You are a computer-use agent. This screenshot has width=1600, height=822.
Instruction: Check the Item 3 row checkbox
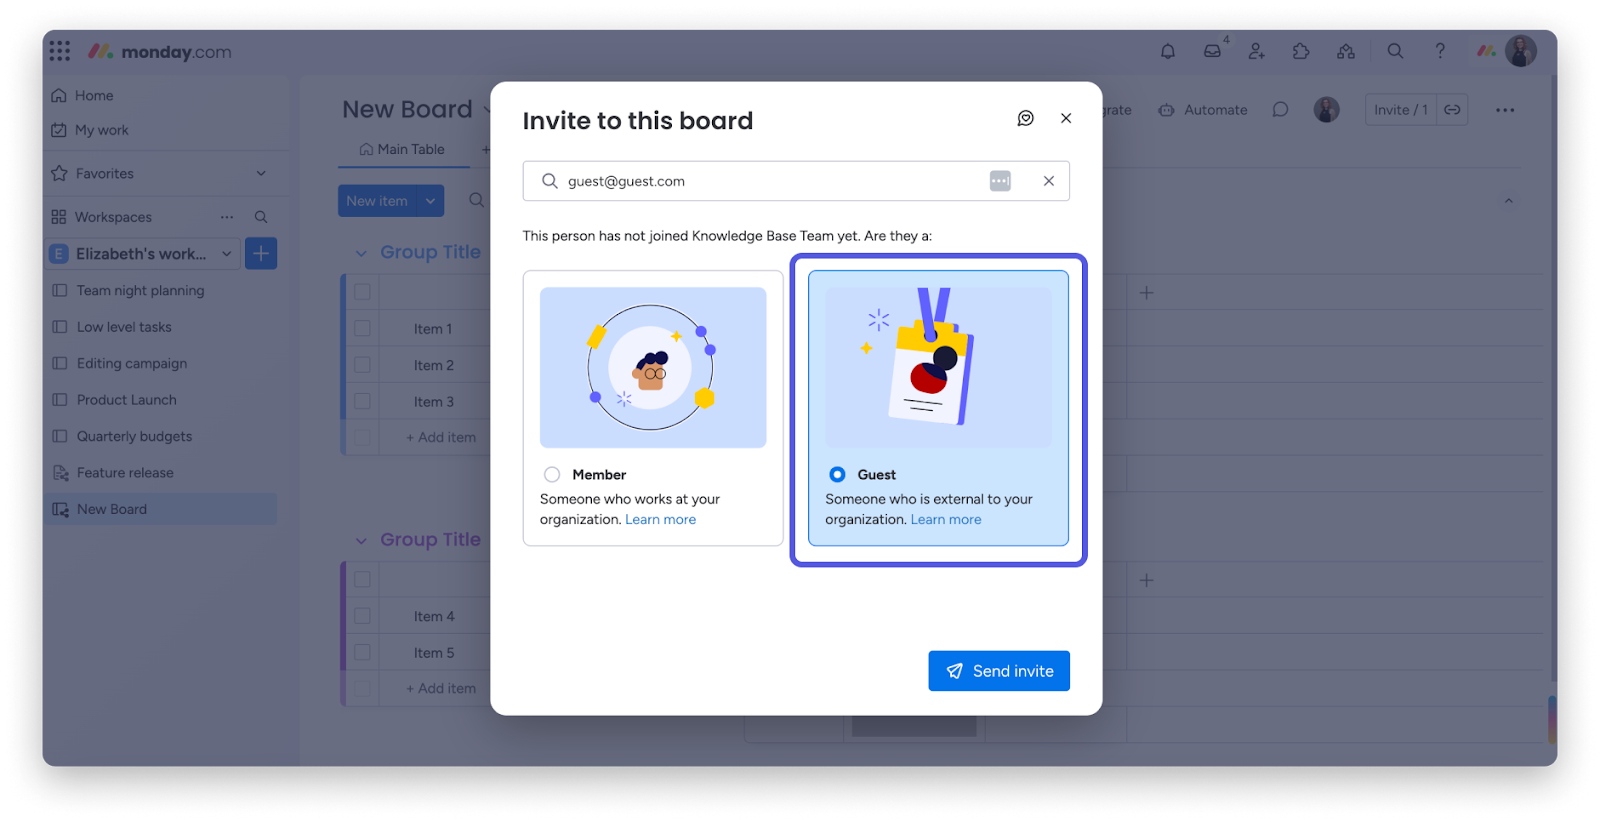point(362,401)
